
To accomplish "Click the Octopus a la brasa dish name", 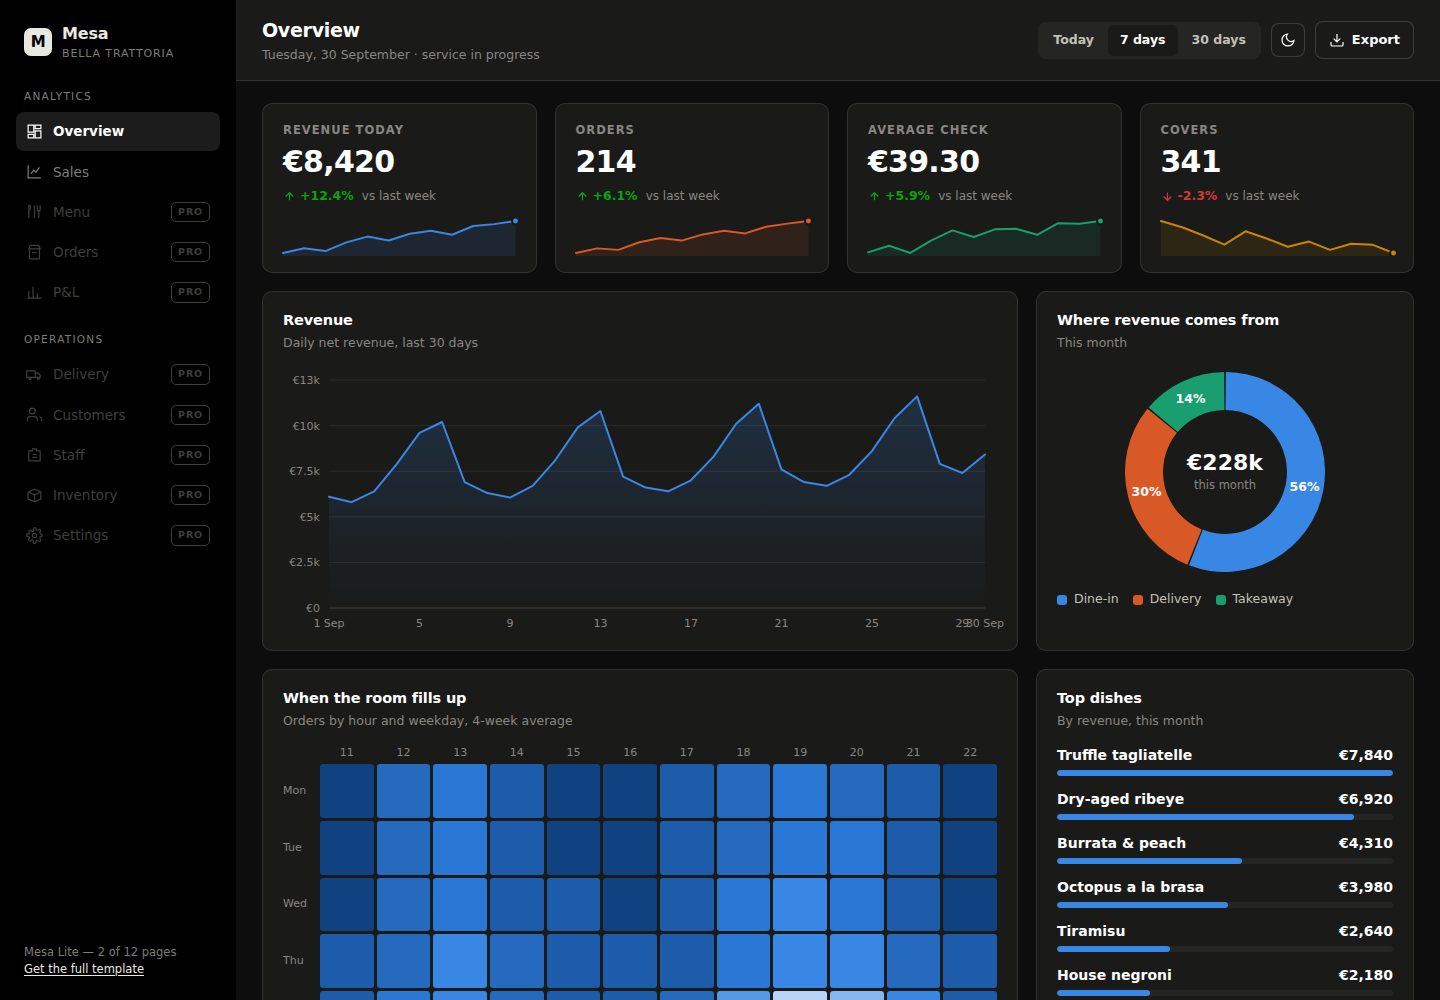I will tap(1130, 887).
